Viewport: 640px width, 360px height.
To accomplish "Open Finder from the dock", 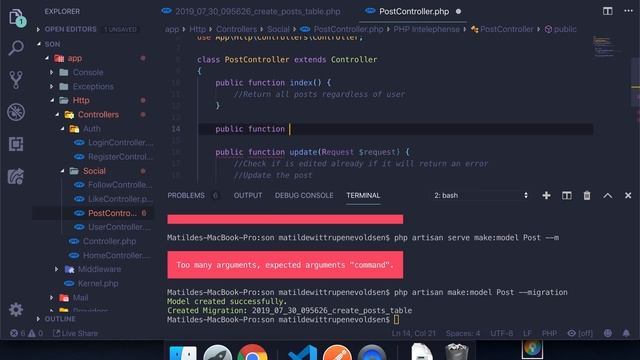I will [182, 353].
